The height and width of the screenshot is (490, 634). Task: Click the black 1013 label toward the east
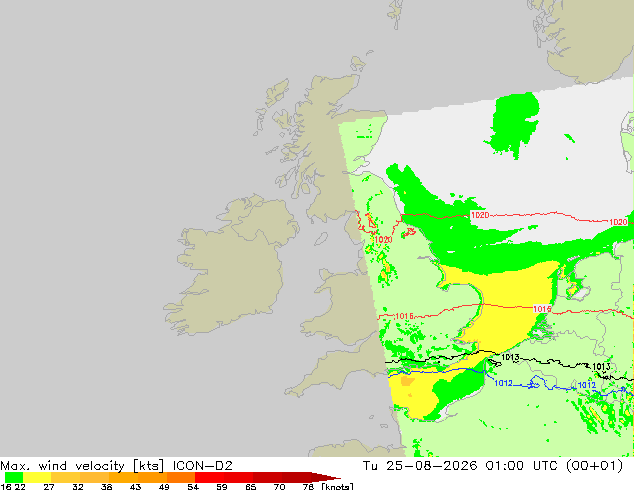(601, 367)
